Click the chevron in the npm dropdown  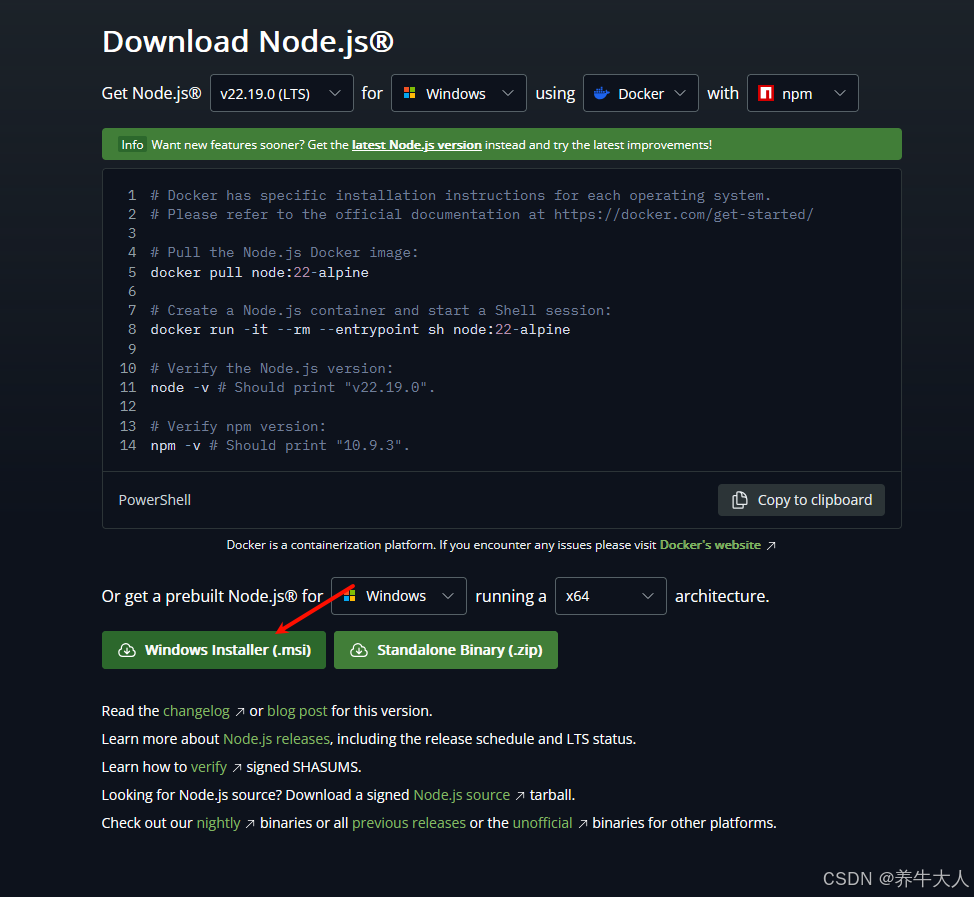[x=840, y=93]
